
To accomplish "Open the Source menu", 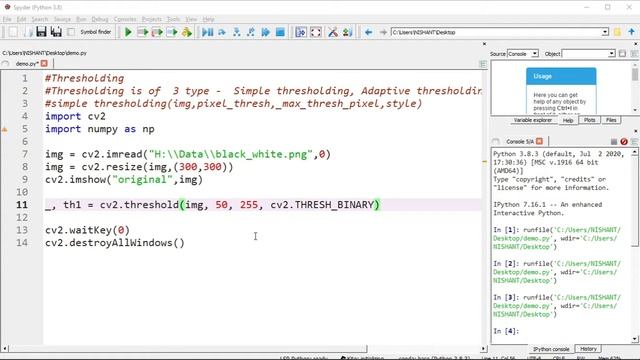I will (x=62, y=19).
